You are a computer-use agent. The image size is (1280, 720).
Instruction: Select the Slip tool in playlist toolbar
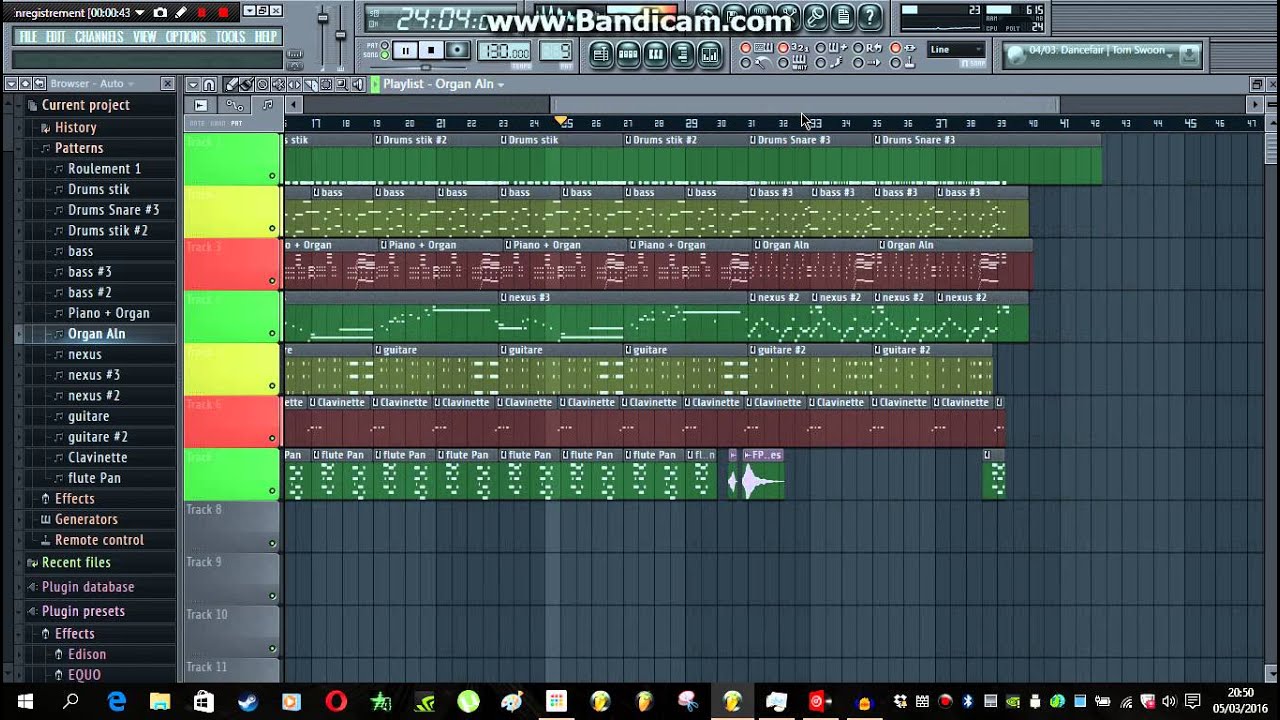point(294,84)
